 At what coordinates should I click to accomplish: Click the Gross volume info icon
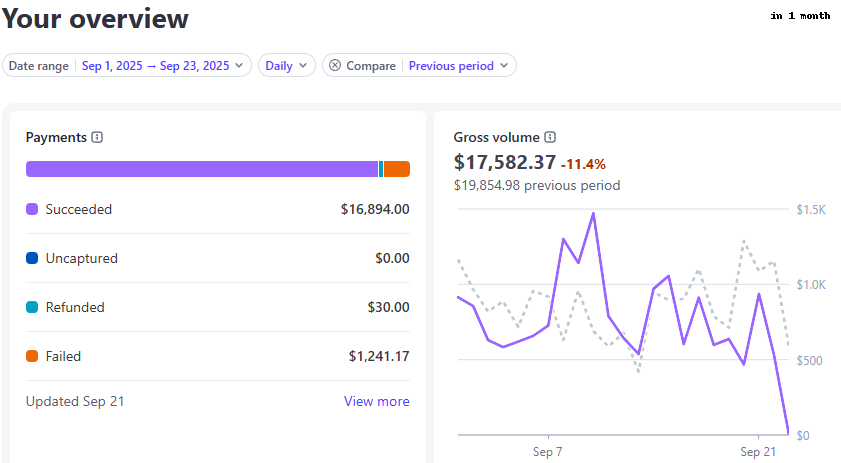[x=550, y=138]
